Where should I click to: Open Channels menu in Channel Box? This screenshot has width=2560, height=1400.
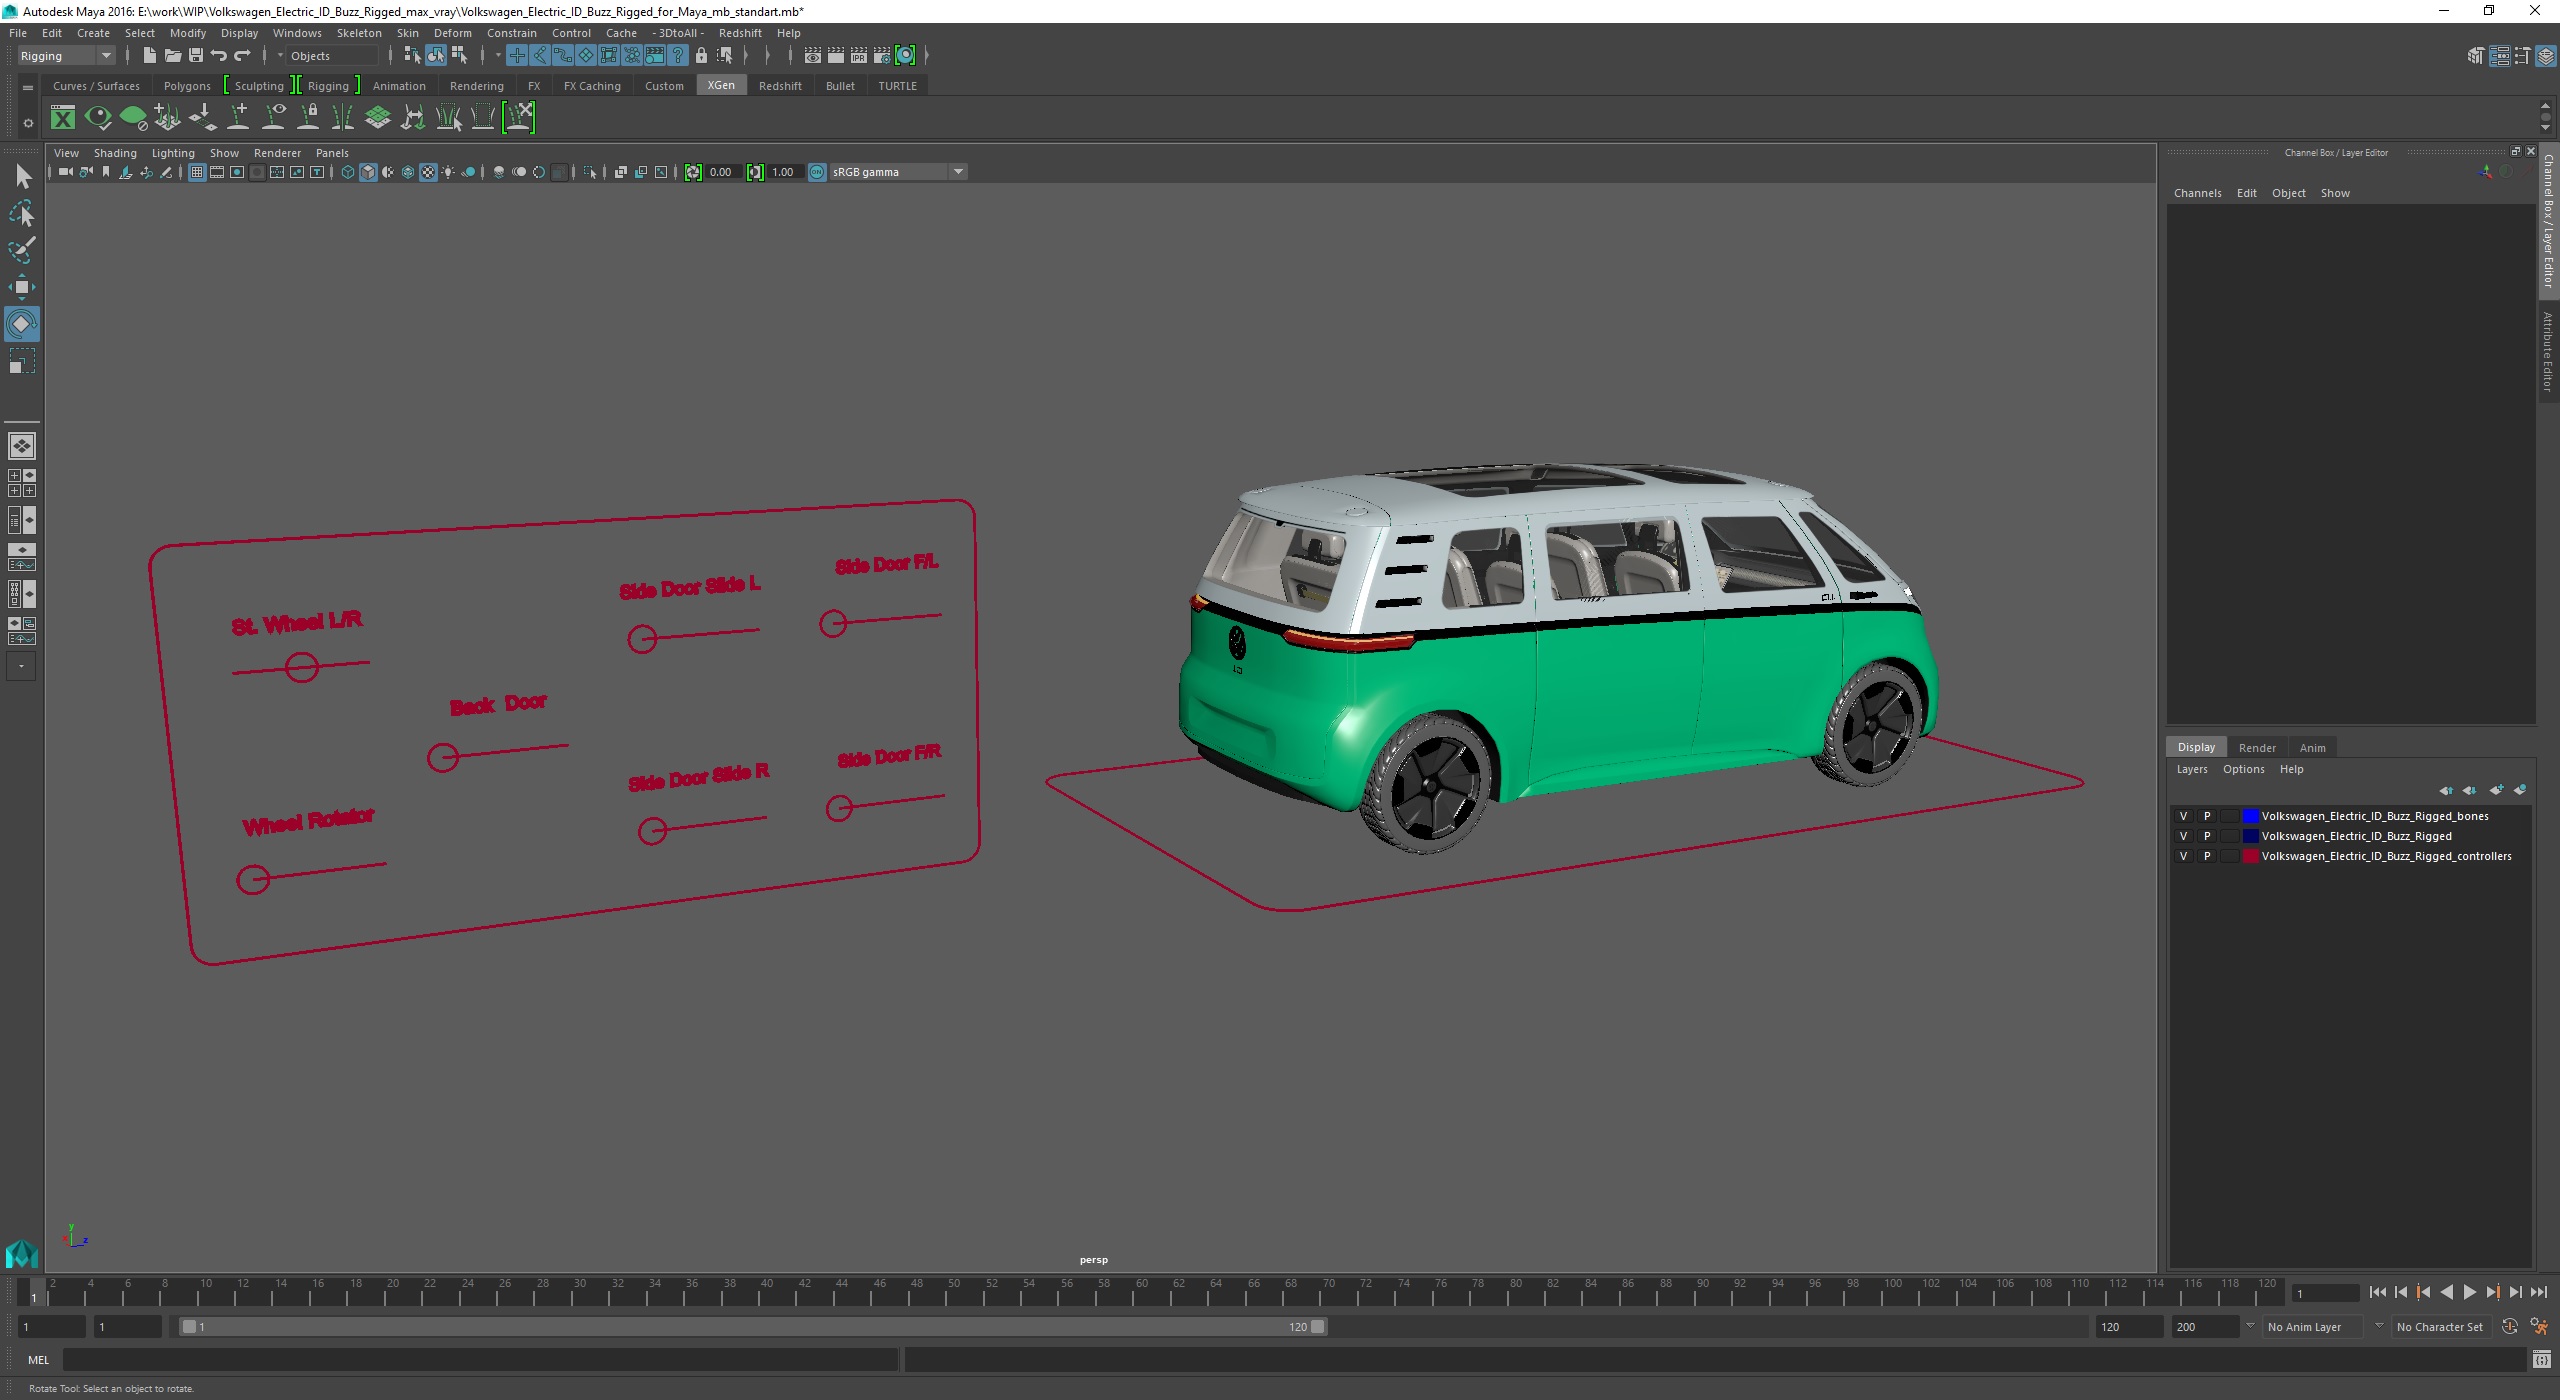pyautogui.click(x=2197, y=193)
